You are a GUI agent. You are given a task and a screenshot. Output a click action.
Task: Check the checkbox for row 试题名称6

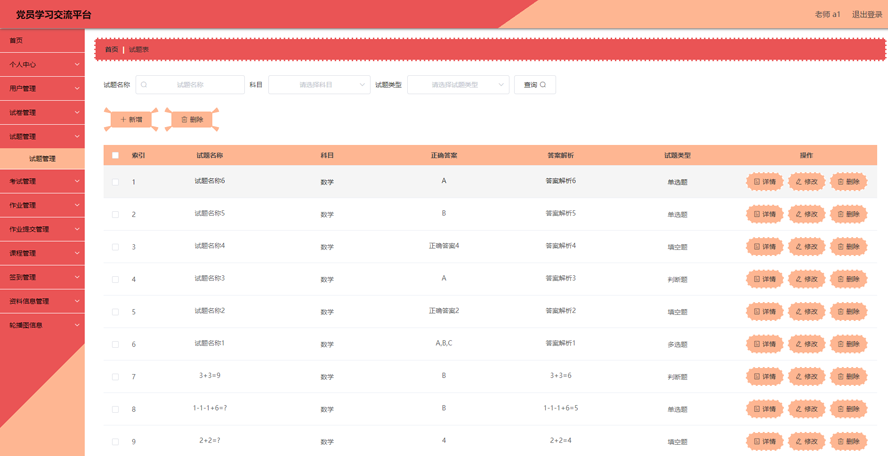pyautogui.click(x=116, y=182)
